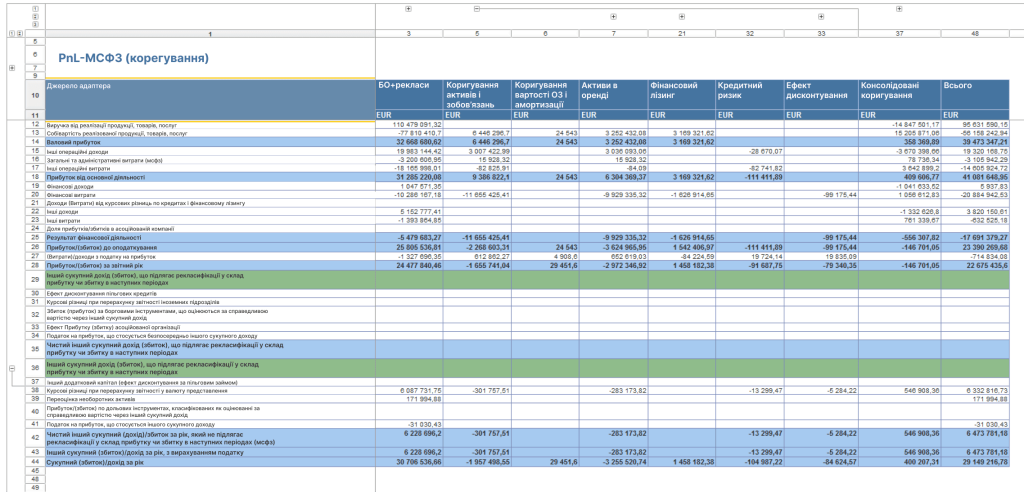Select the Фінансовий лізинг heading
The width and height of the screenshot is (1024, 492).
coord(682,95)
